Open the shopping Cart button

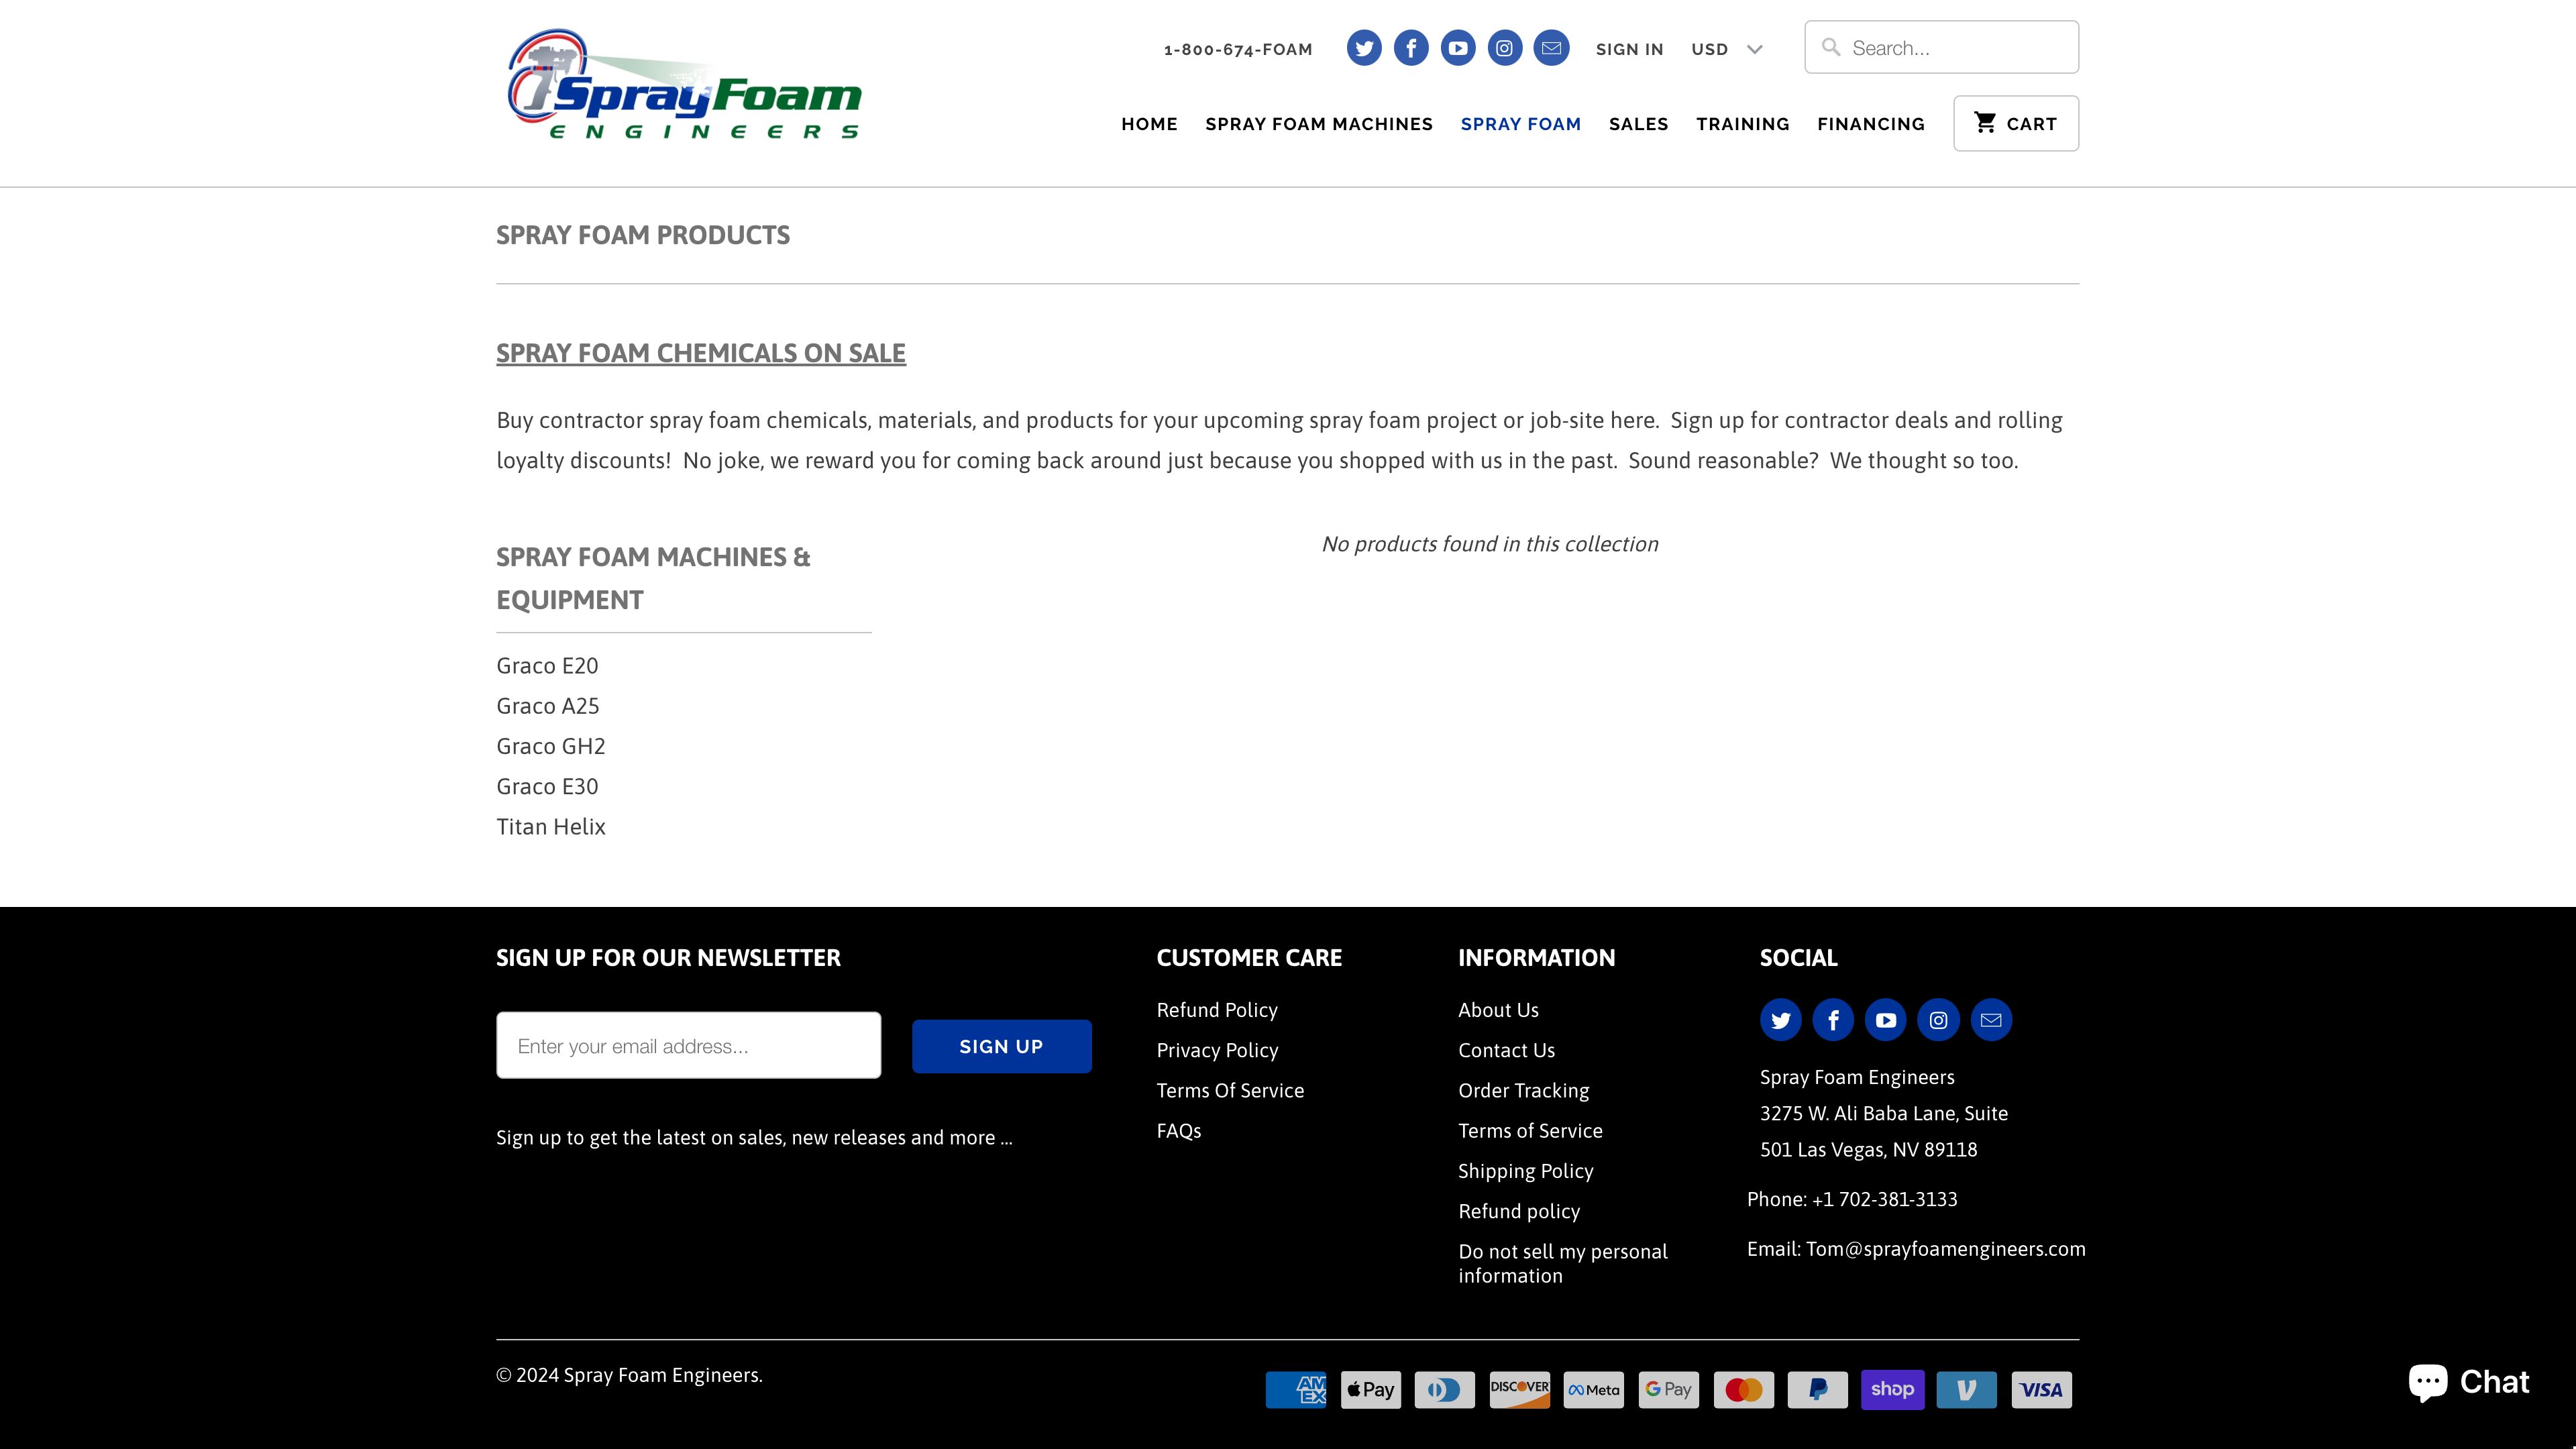click(x=2015, y=124)
